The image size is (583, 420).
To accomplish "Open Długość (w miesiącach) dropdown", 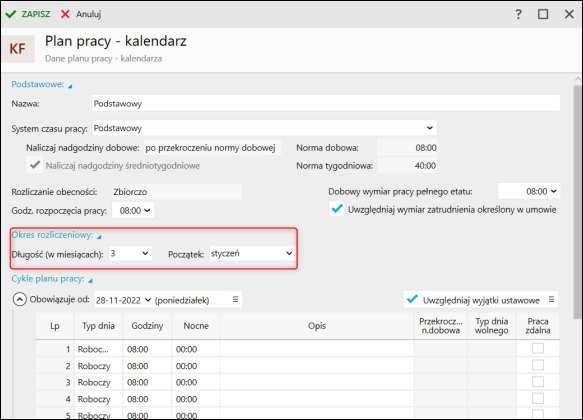I will point(130,253).
